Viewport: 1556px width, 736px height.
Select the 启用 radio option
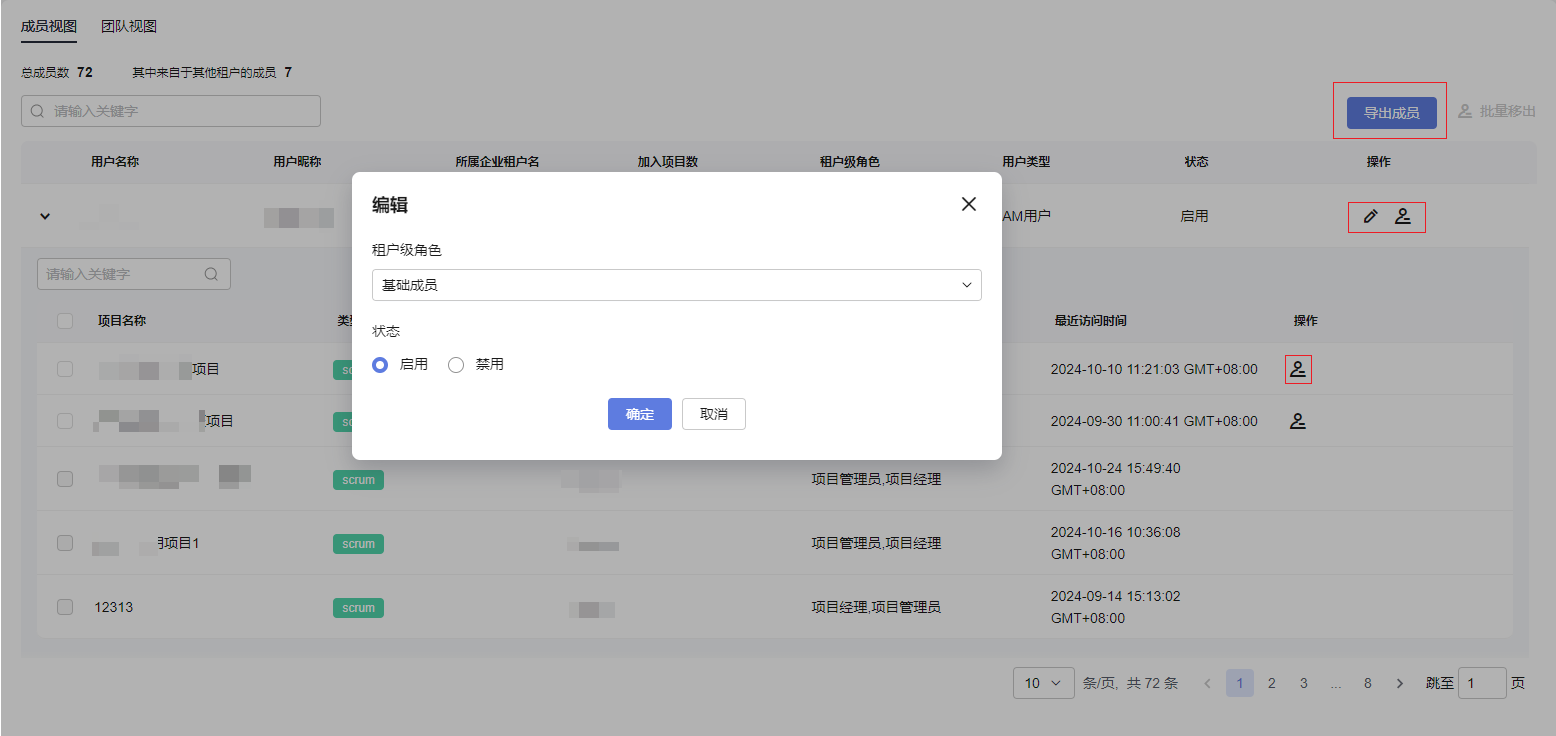coord(380,365)
